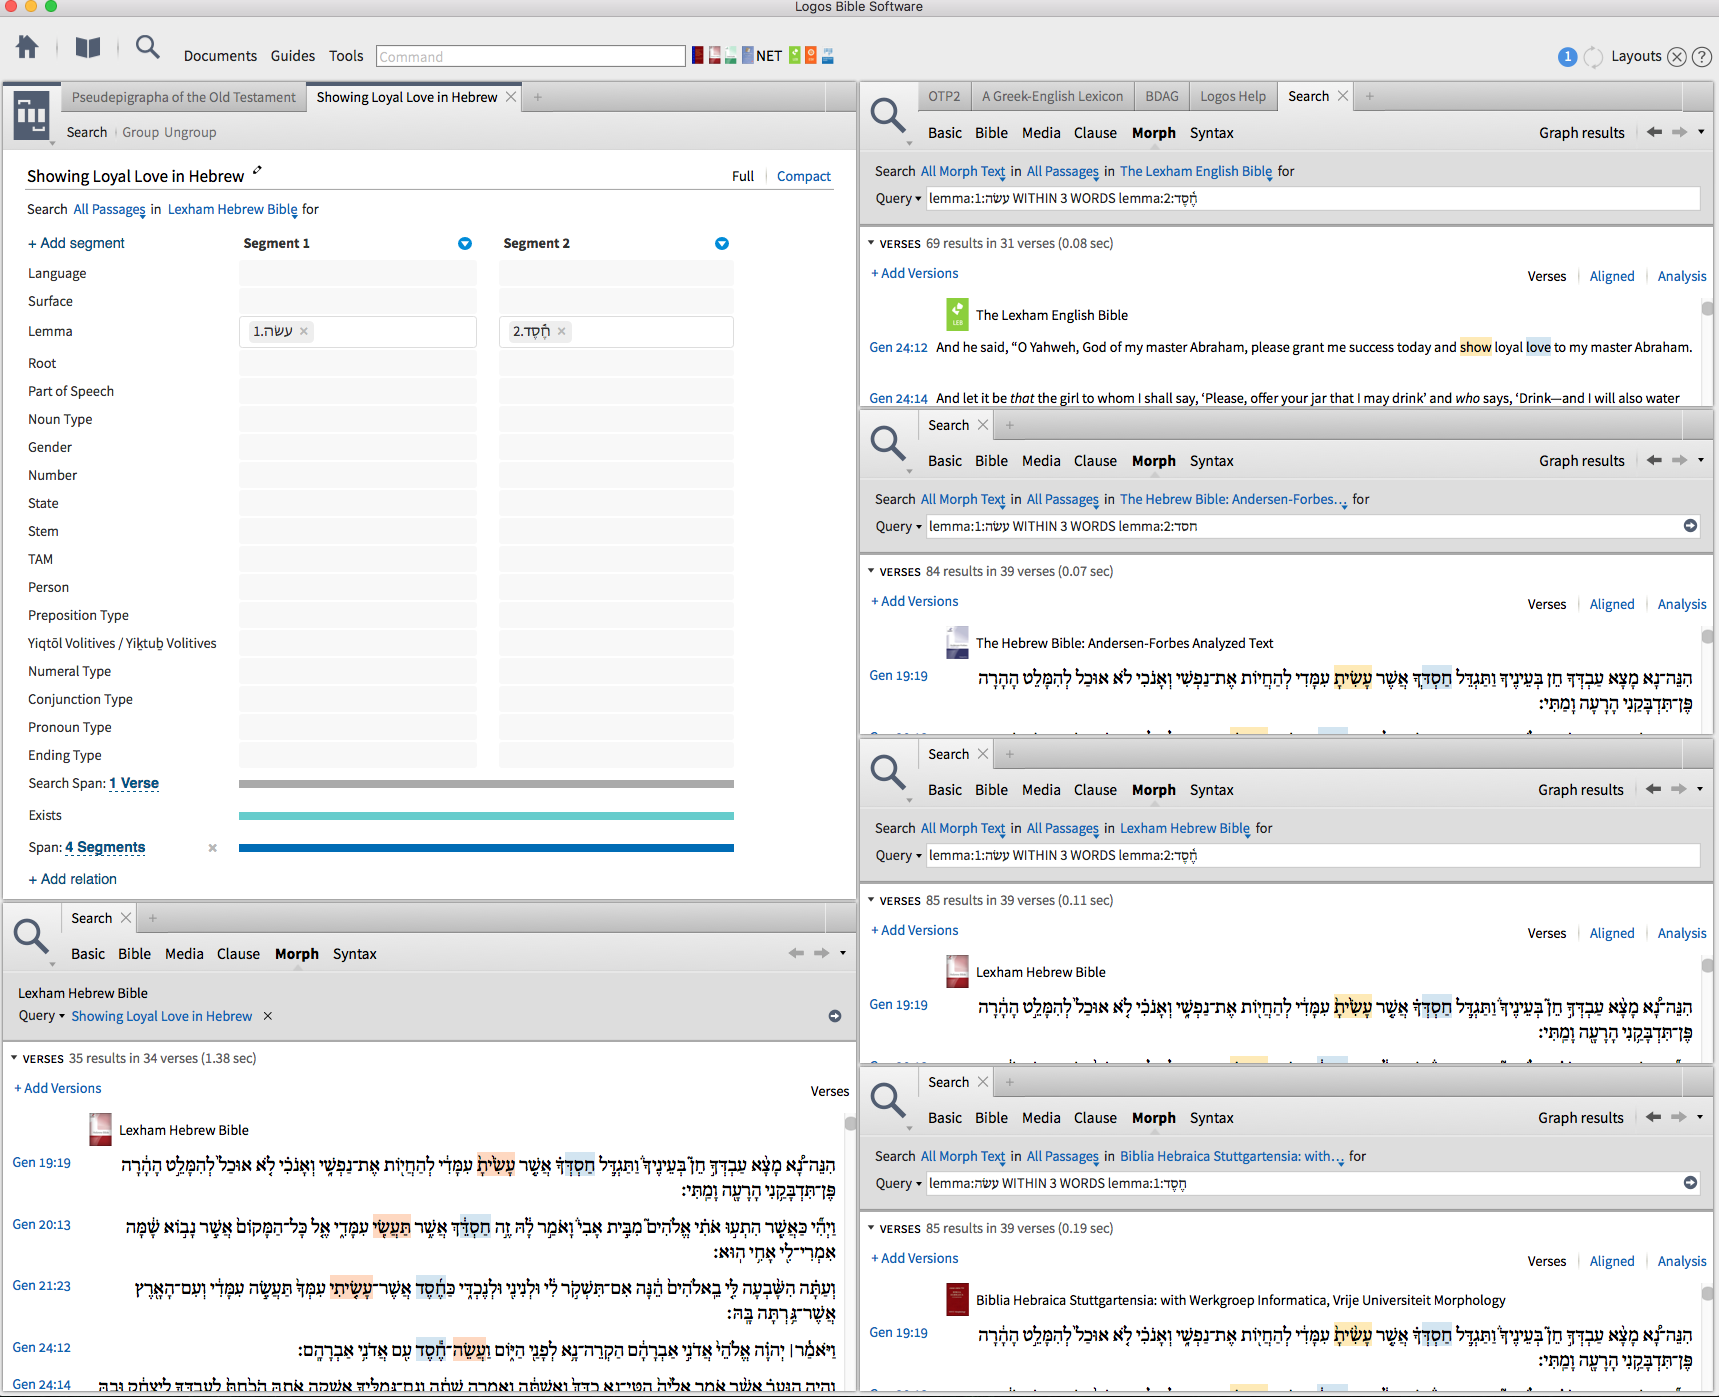Collapse the 69 results verses section
The image size is (1719, 1397).
tap(871, 243)
